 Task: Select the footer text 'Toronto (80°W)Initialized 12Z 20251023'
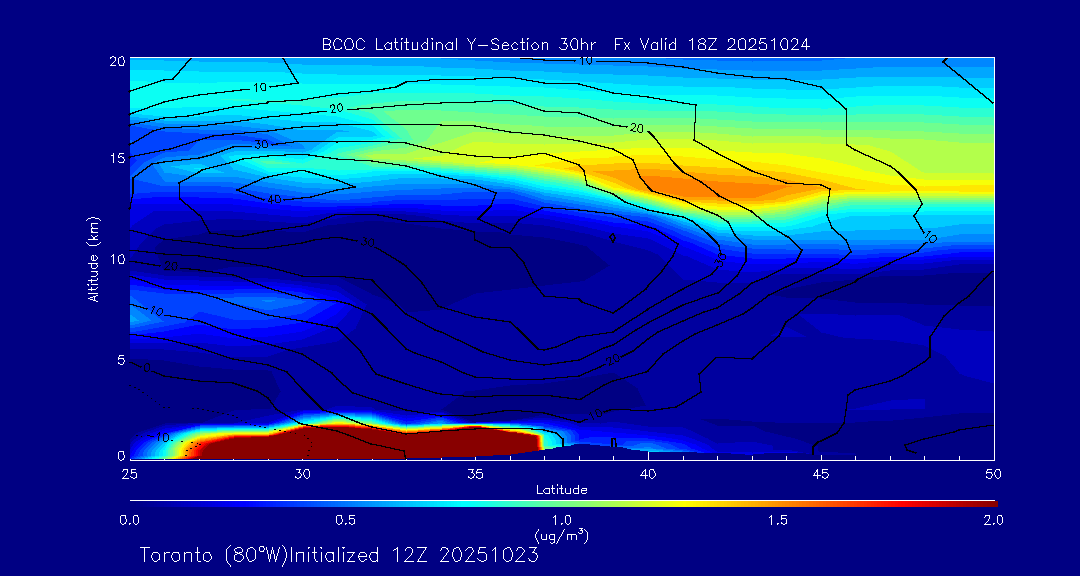[x=340, y=555]
